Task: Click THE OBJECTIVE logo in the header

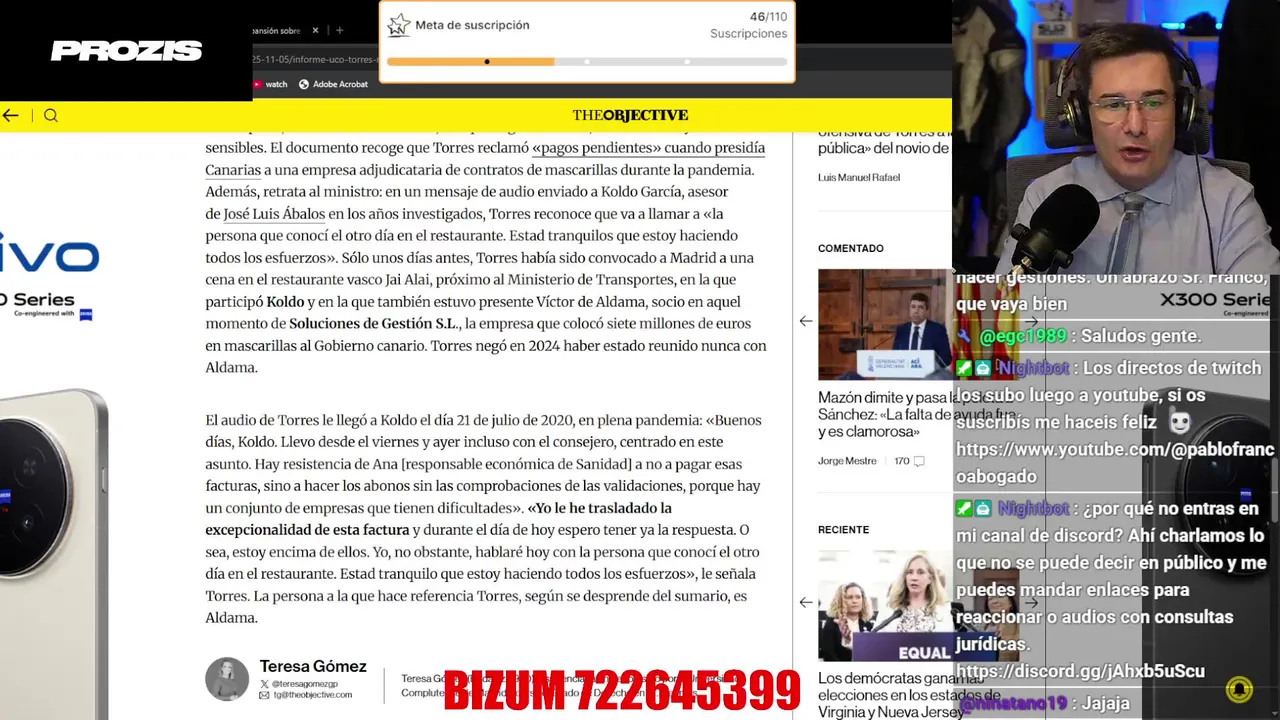Action: (630, 115)
